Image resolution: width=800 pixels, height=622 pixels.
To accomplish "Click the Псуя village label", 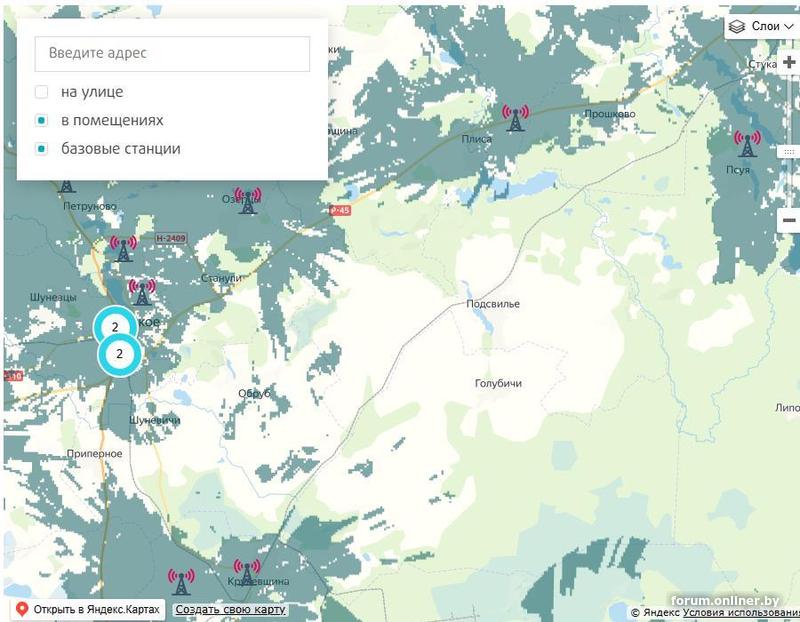I will 738,170.
